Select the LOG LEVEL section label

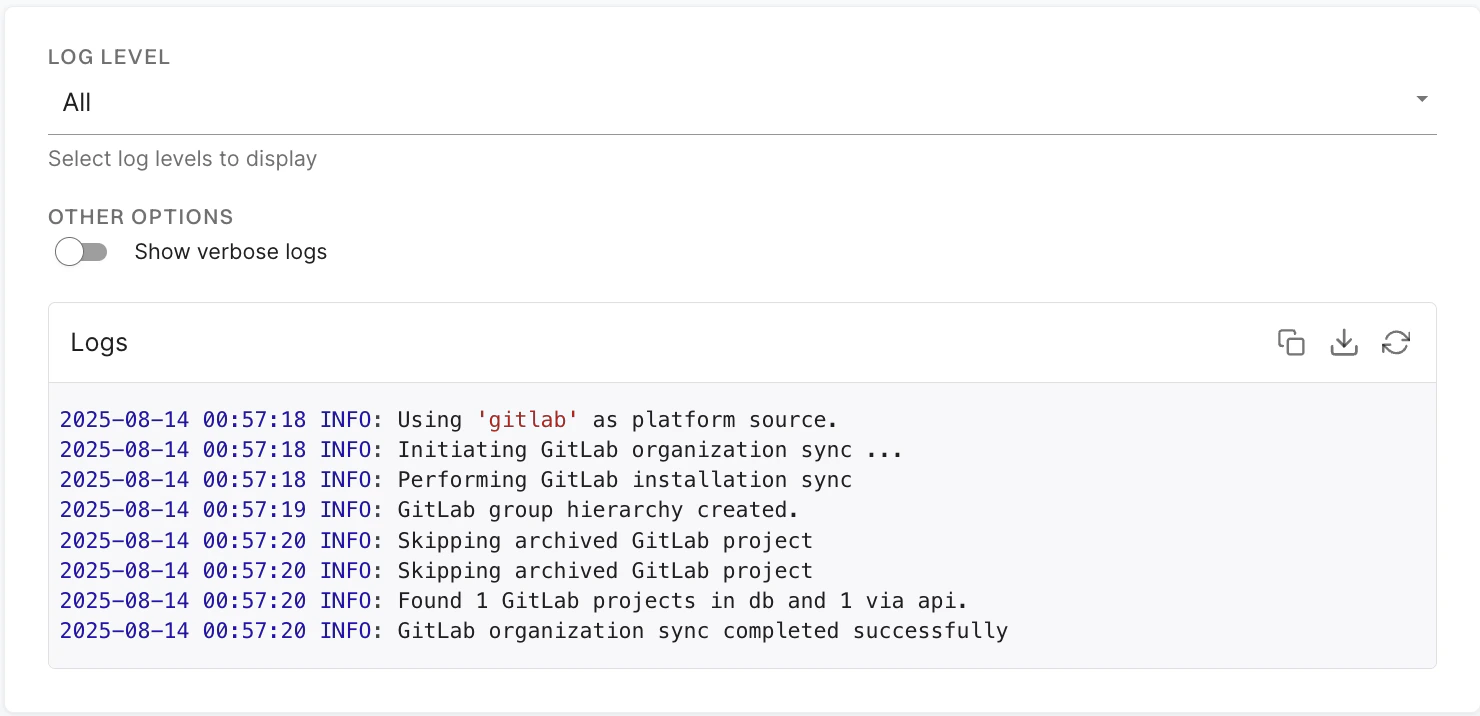tap(109, 57)
